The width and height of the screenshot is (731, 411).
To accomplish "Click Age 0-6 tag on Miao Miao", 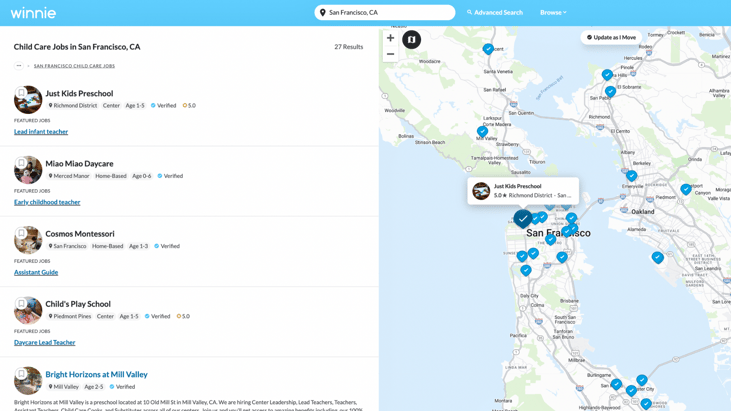I will coord(142,176).
